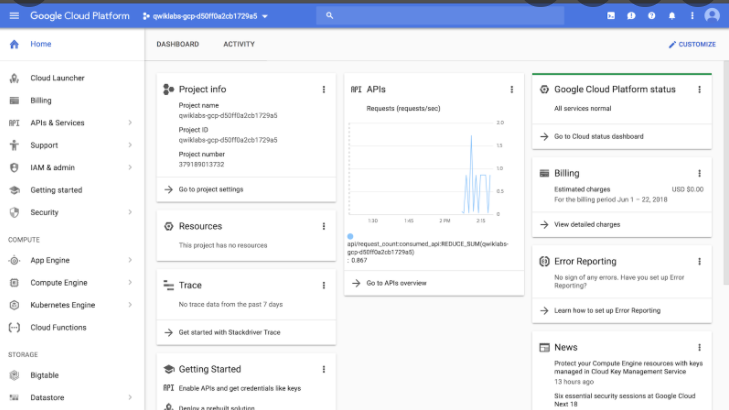Open Trace card three-dot menu
The image size is (729, 410).
[324, 285]
